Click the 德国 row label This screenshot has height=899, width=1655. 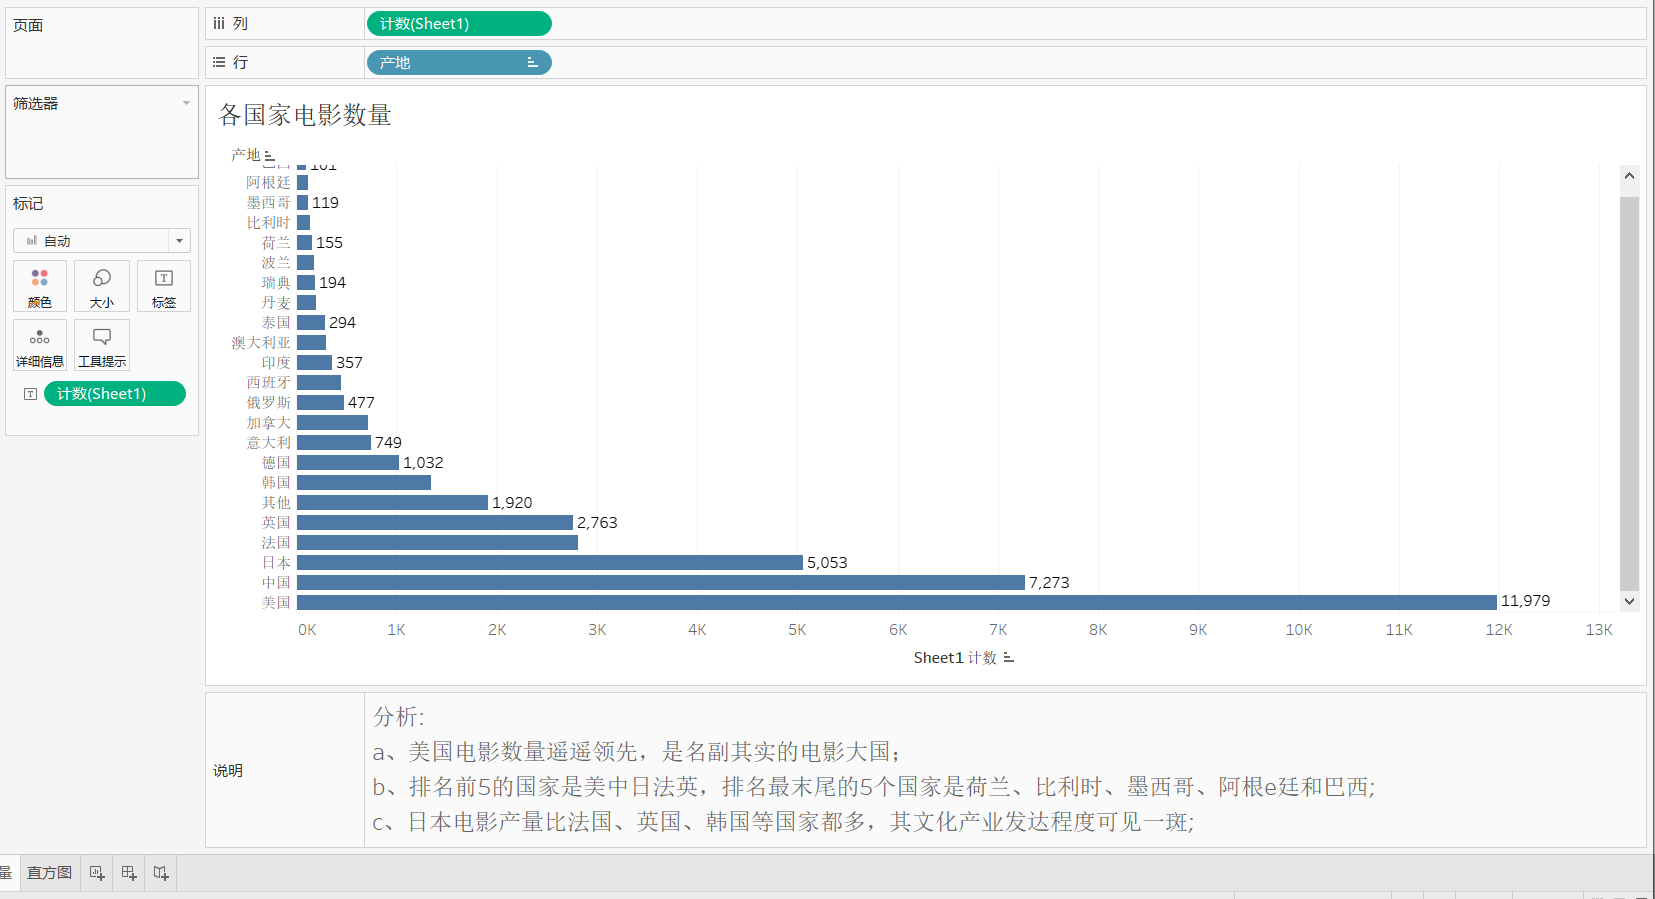(x=276, y=462)
